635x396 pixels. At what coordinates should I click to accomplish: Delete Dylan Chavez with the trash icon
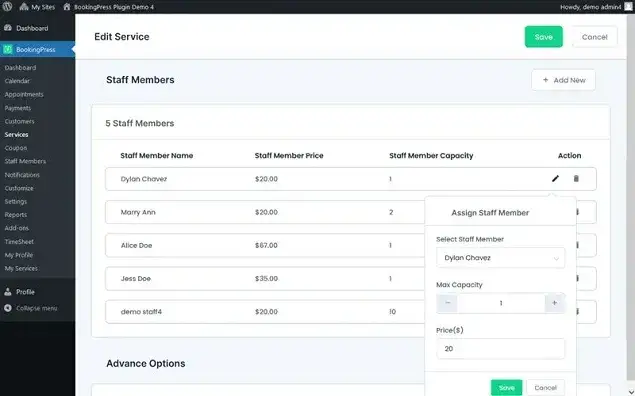576,179
